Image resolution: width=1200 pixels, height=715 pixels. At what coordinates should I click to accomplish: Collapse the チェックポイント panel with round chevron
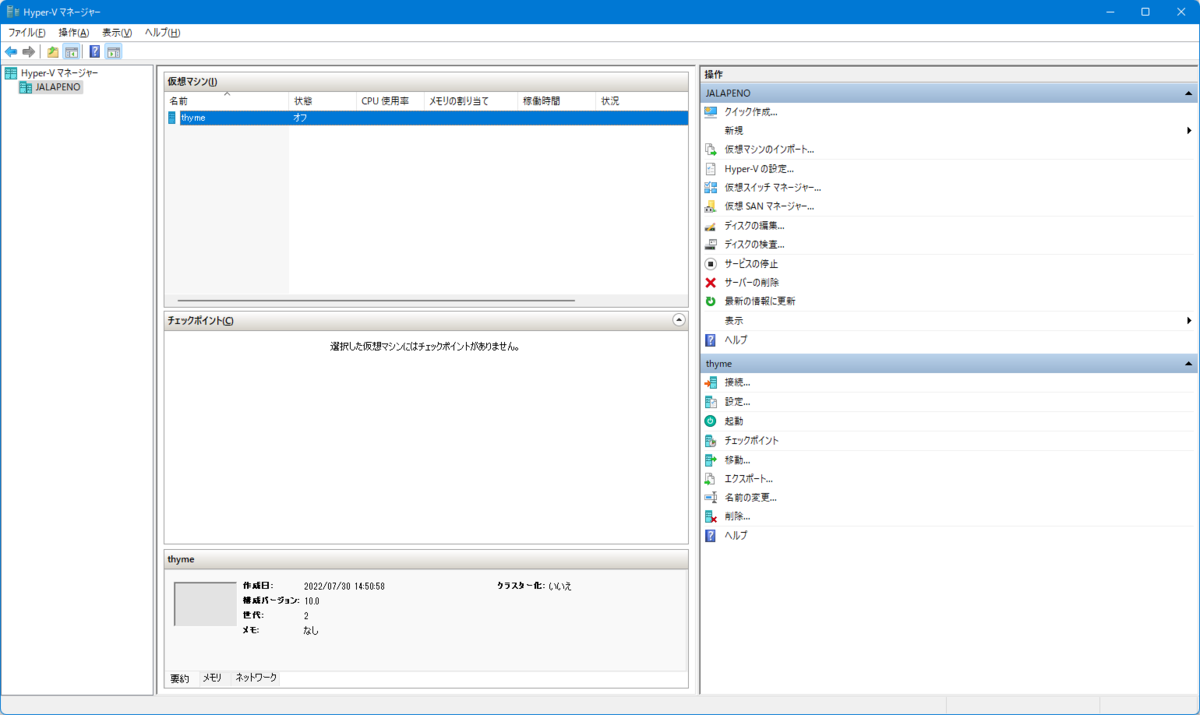[x=679, y=320]
